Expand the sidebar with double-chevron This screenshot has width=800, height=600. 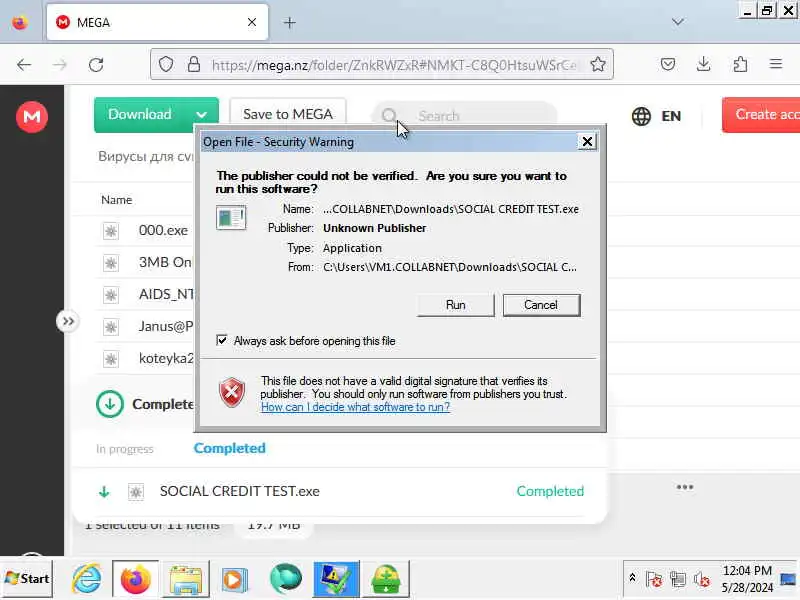point(68,321)
